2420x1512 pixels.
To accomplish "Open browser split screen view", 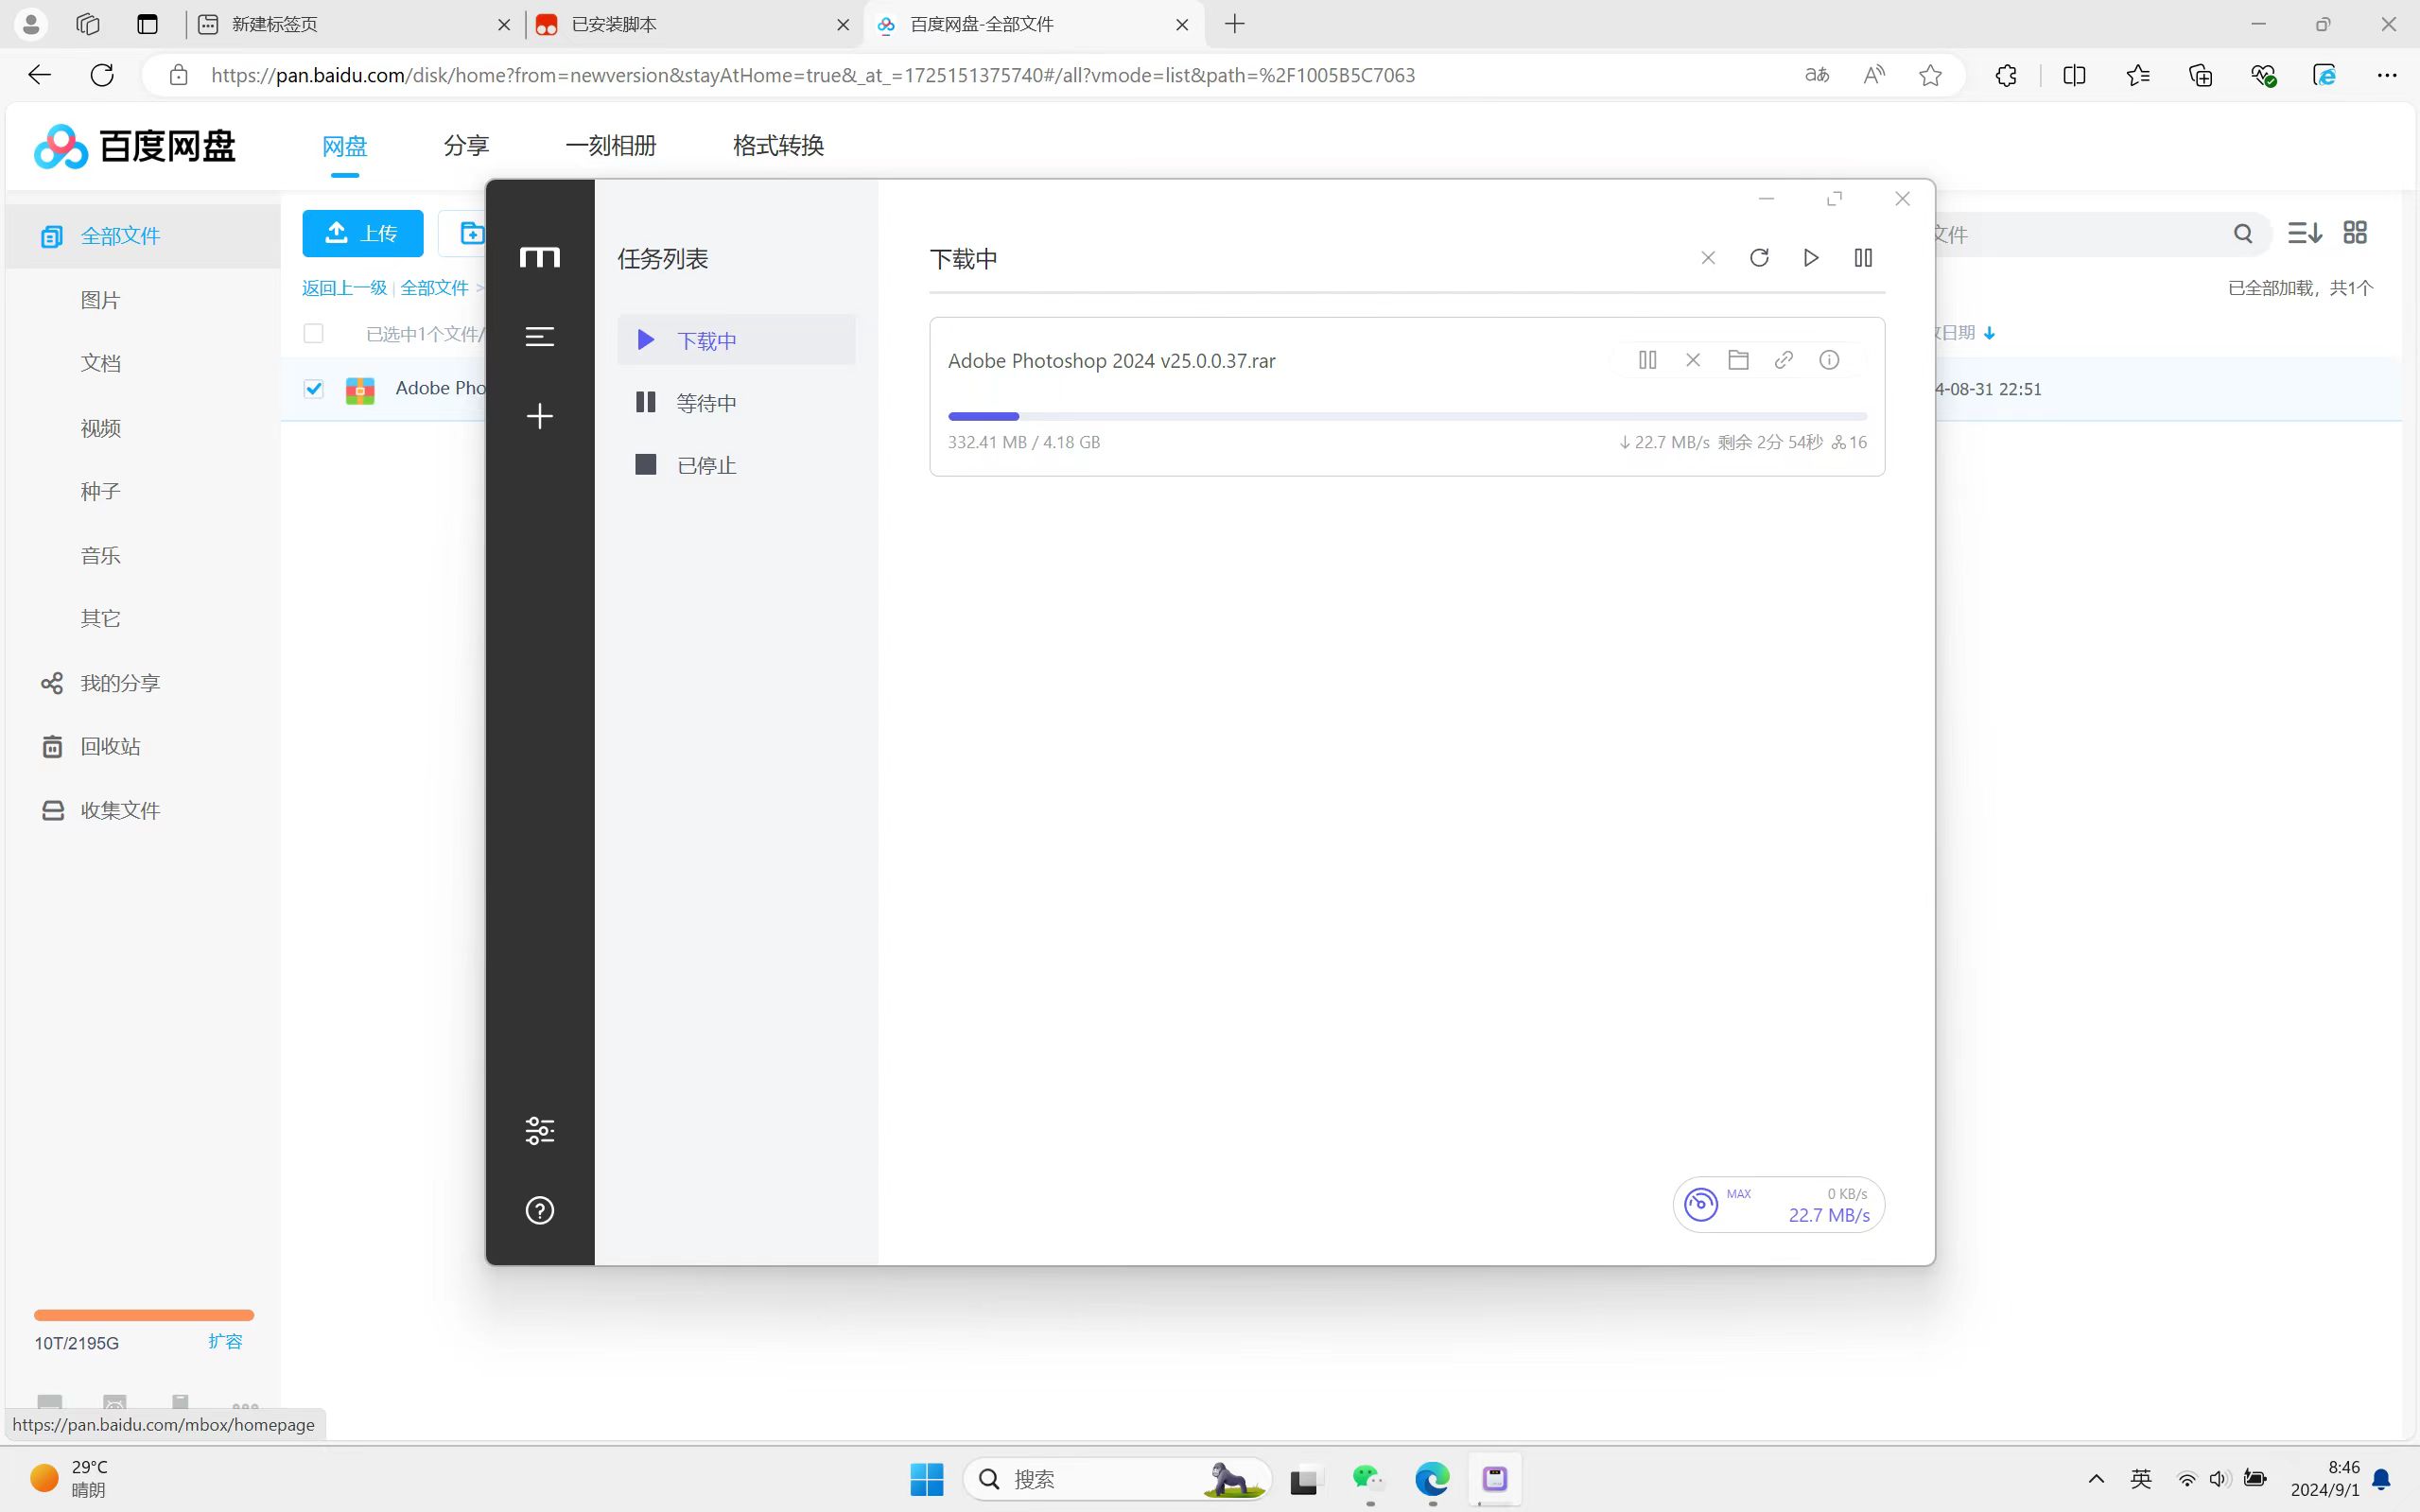I will (2074, 75).
